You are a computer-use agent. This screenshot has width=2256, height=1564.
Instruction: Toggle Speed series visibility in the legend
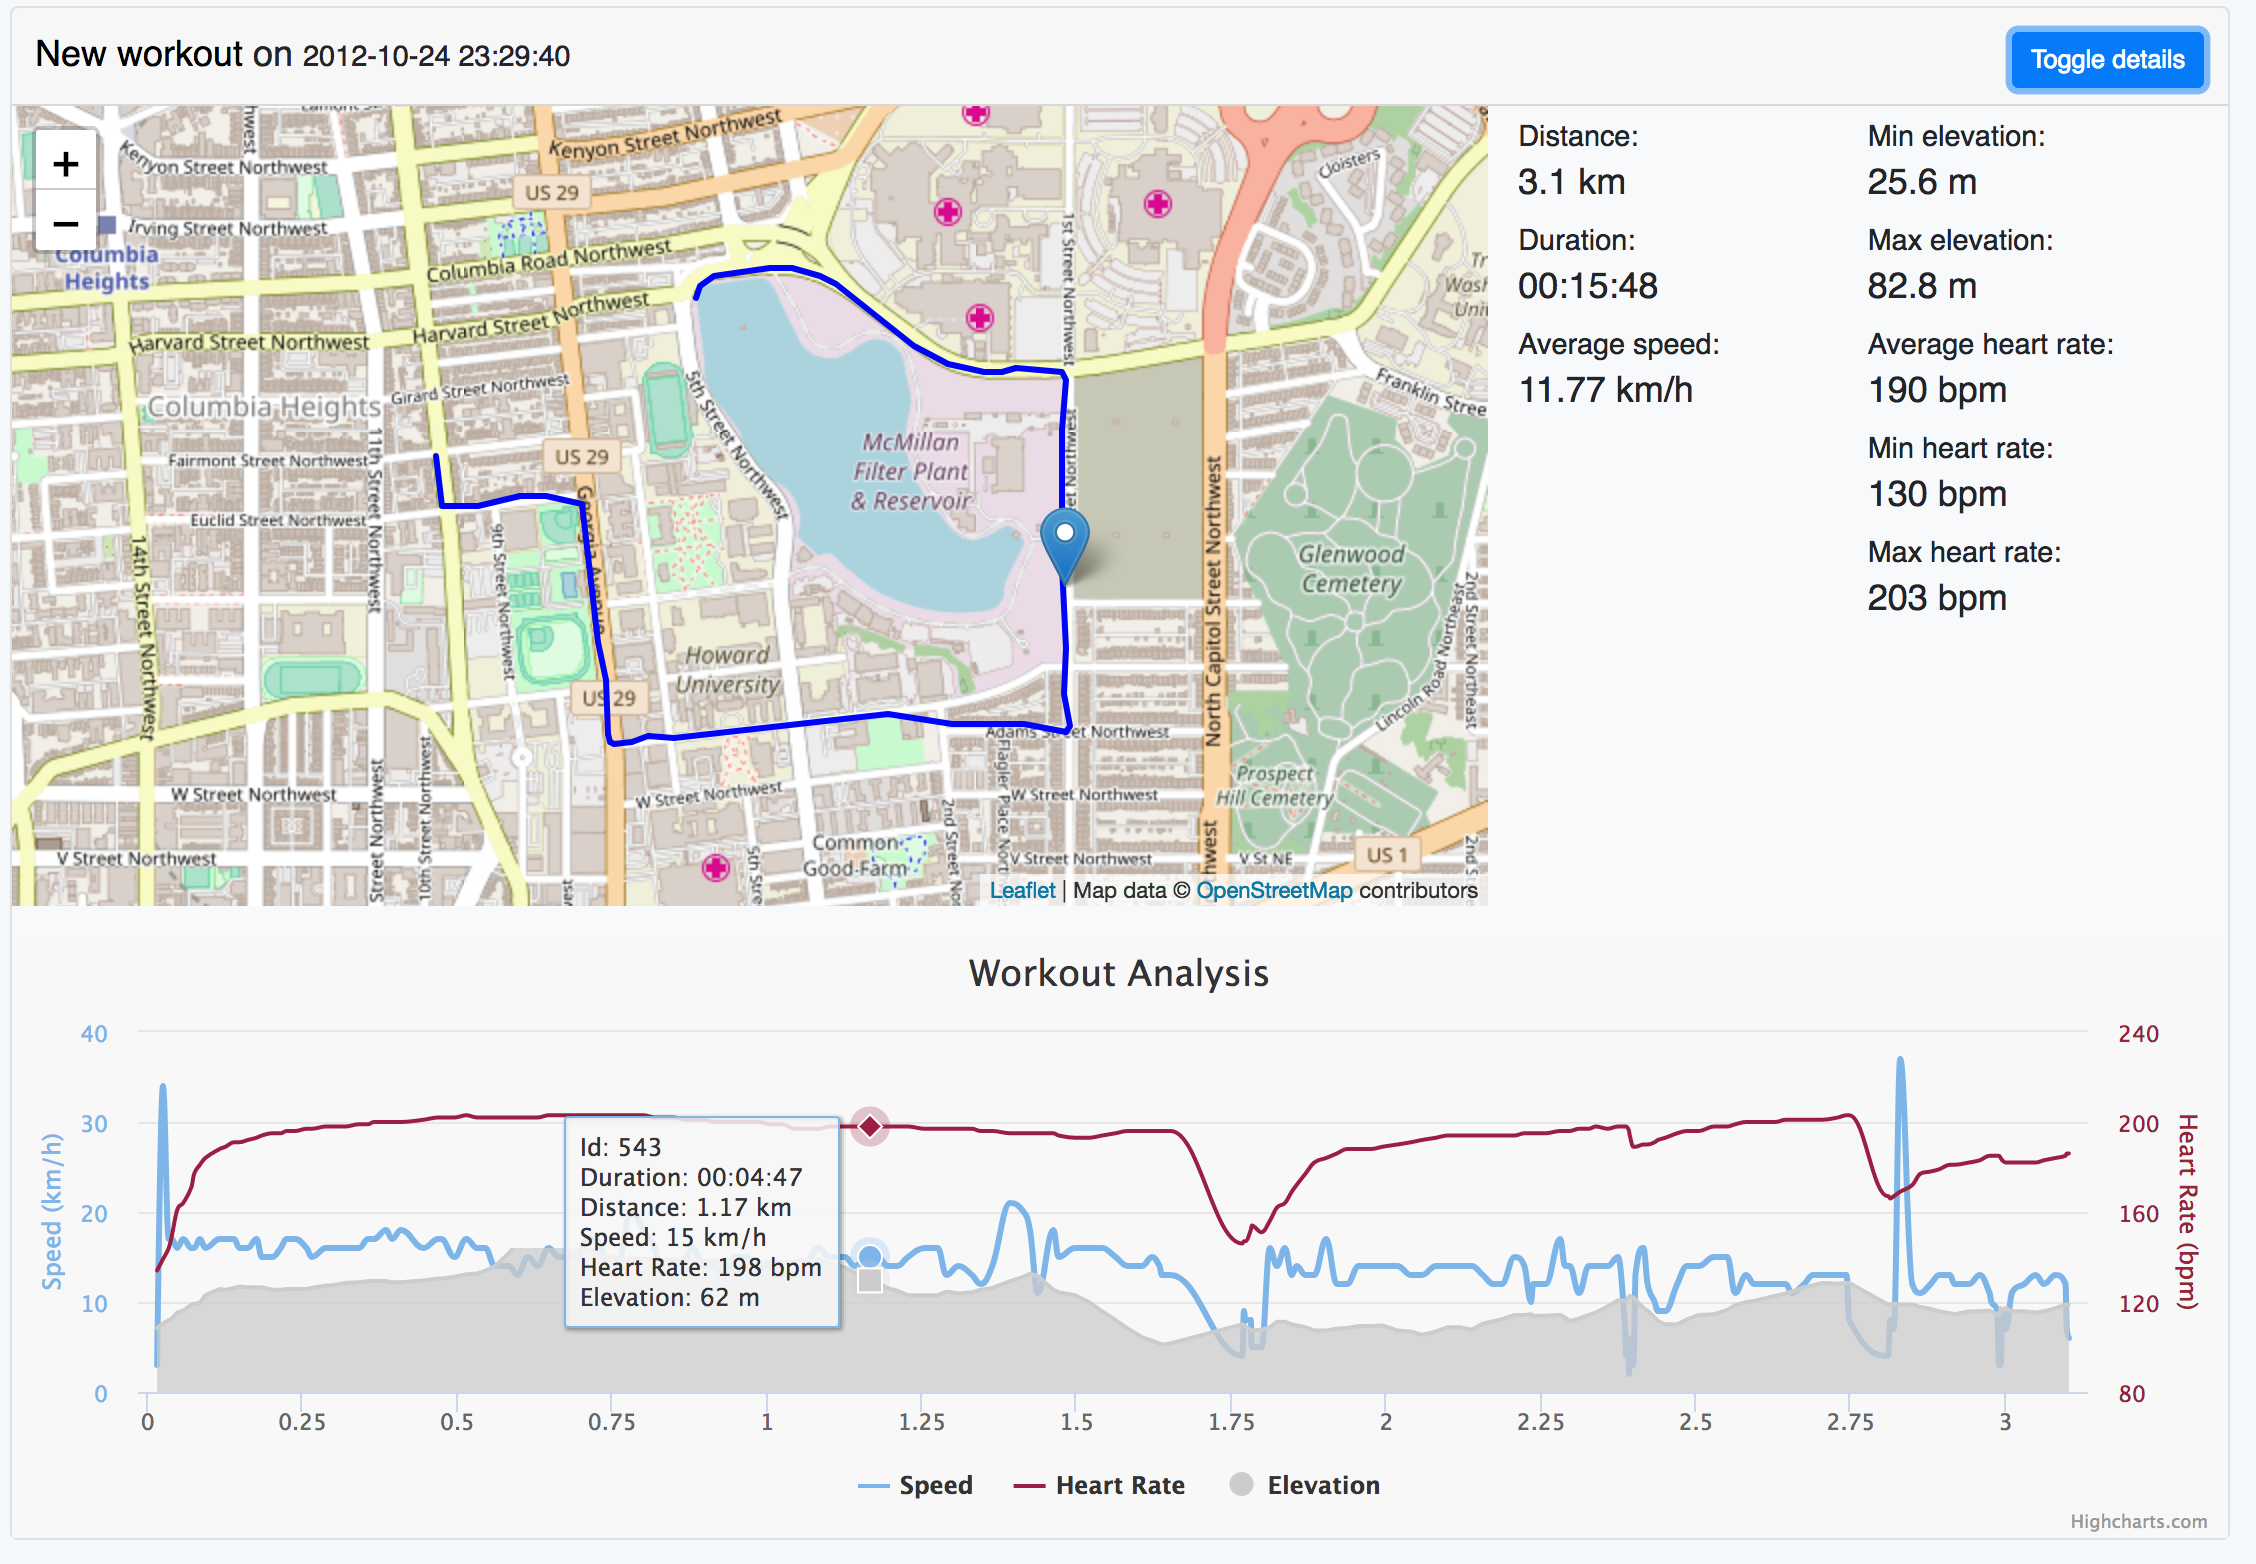(x=935, y=1485)
